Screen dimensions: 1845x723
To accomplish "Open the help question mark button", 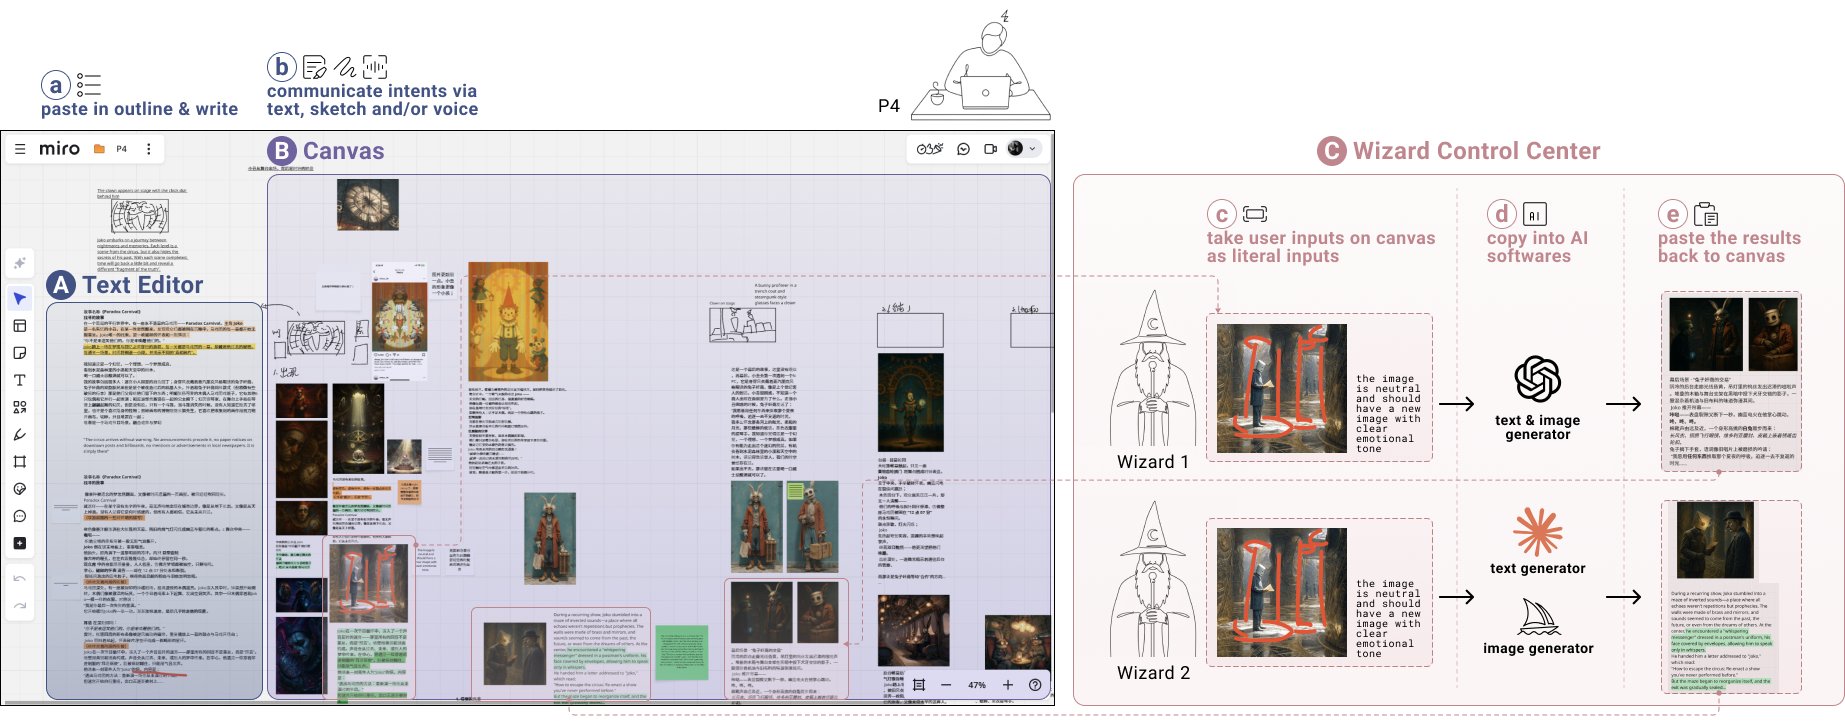I will click(1035, 685).
